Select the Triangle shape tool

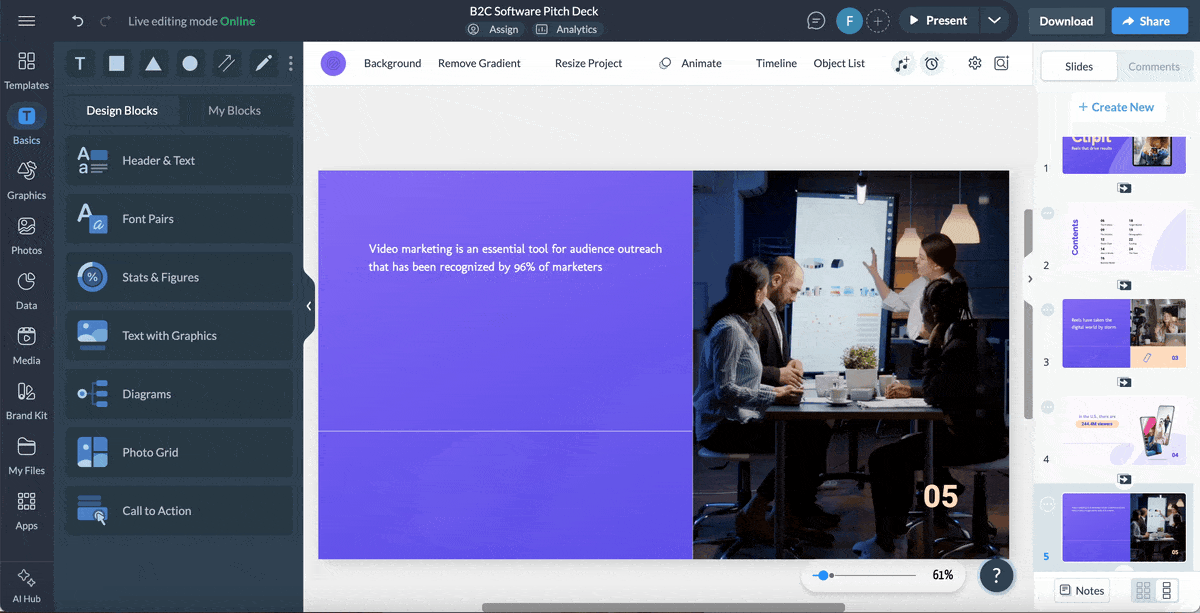click(153, 63)
